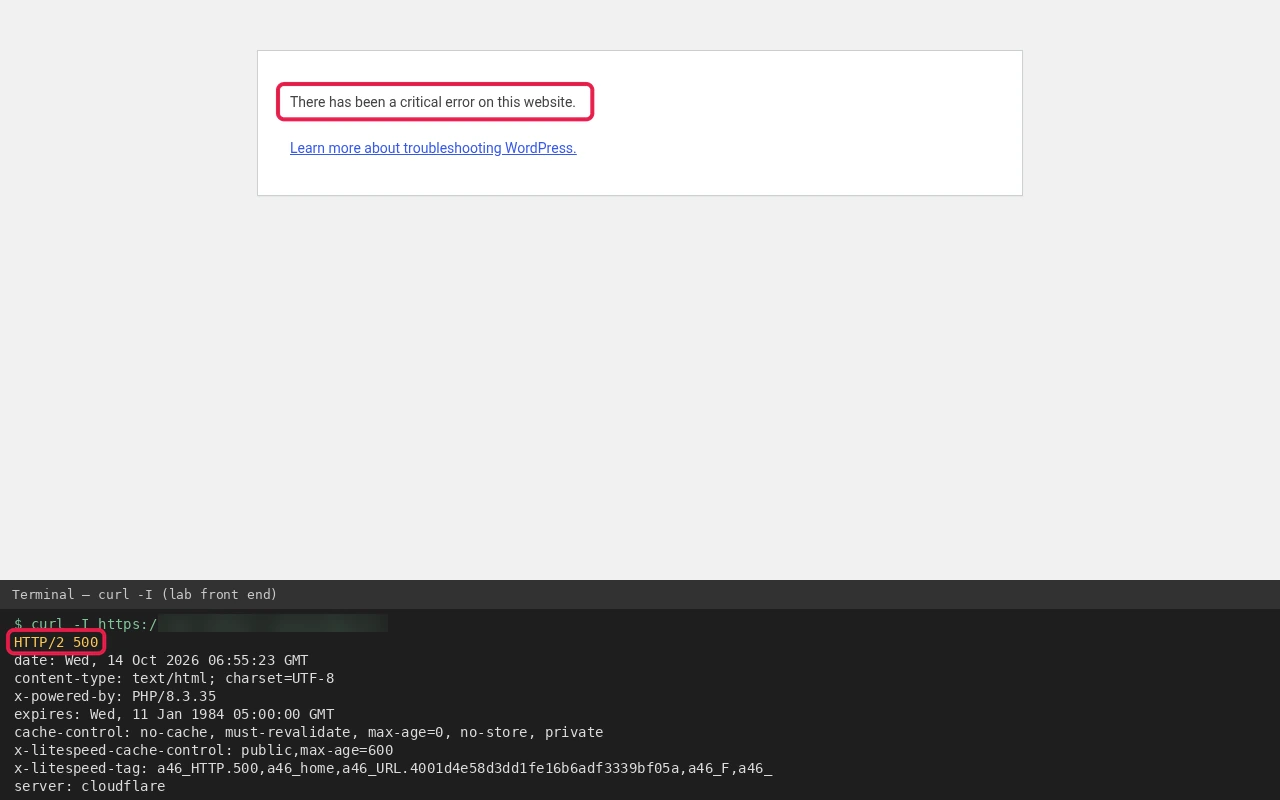Image resolution: width=1280 pixels, height=800 pixels.
Task: Click the 'expires: Wed, 11 Jan 1984' line
Action: click(174, 714)
